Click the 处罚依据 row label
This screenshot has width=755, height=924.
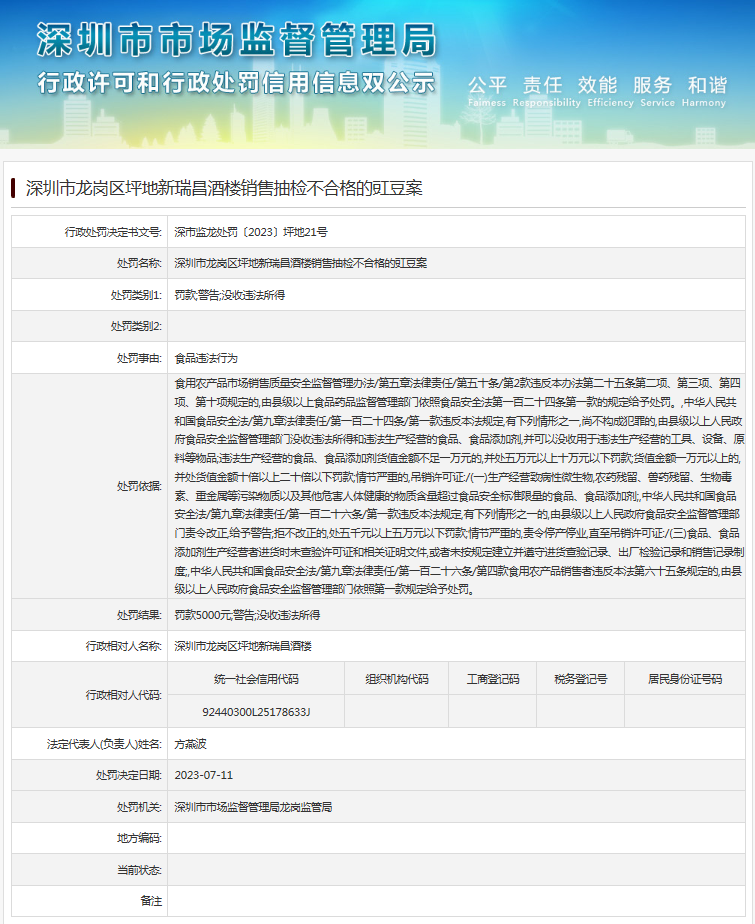(139, 486)
